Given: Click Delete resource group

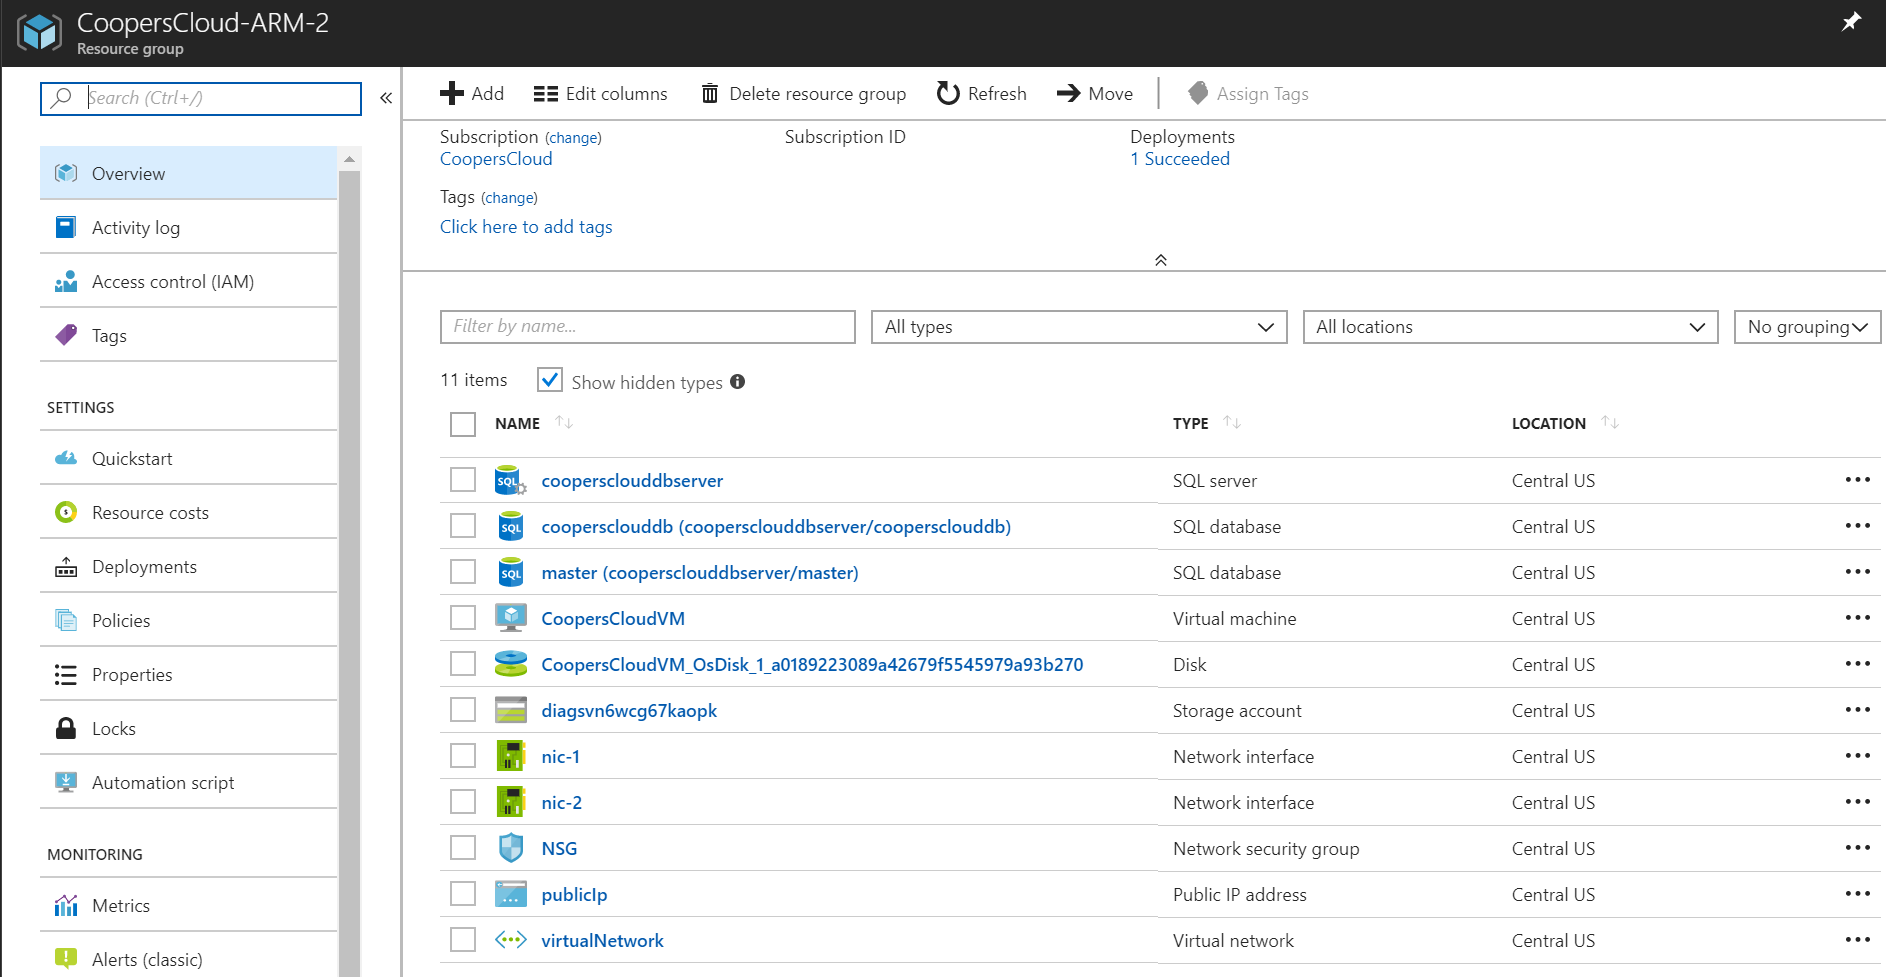Looking at the screenshot, I should 804,93.
